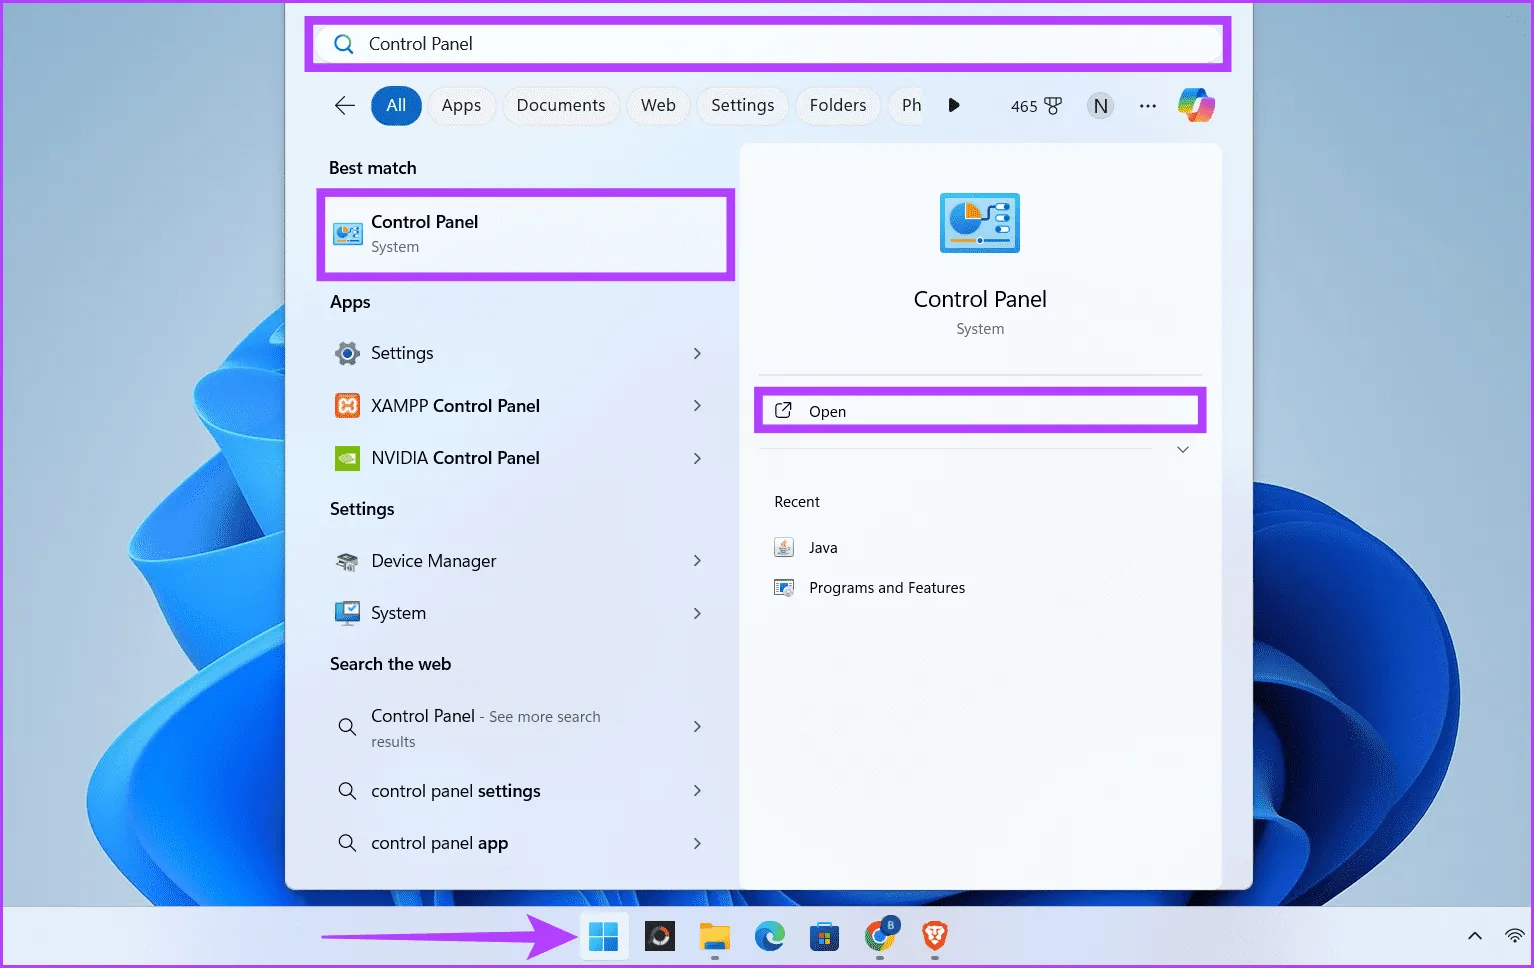The height and width of the screenshot is (968, 1534).
Task: Click the Programs and Features icon
Action: coord(784,588)
